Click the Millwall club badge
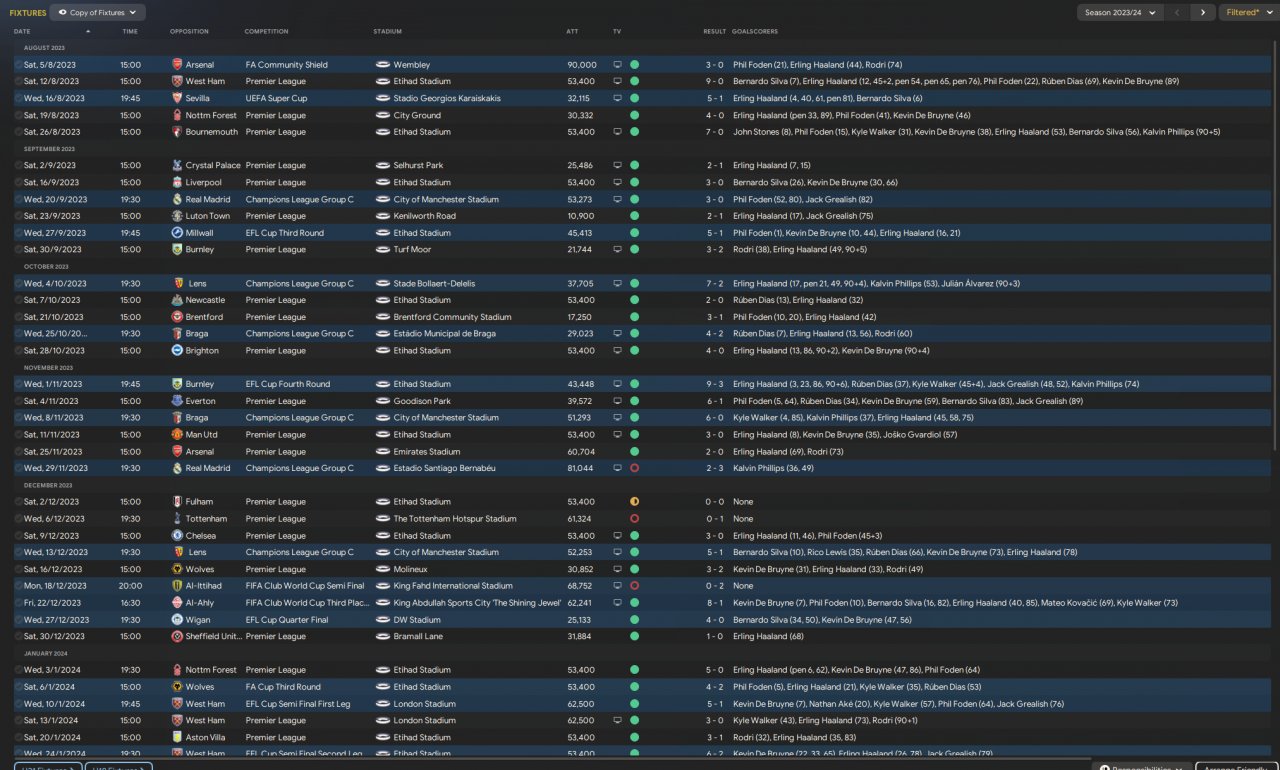1280x770 pixels. (177, 233)
